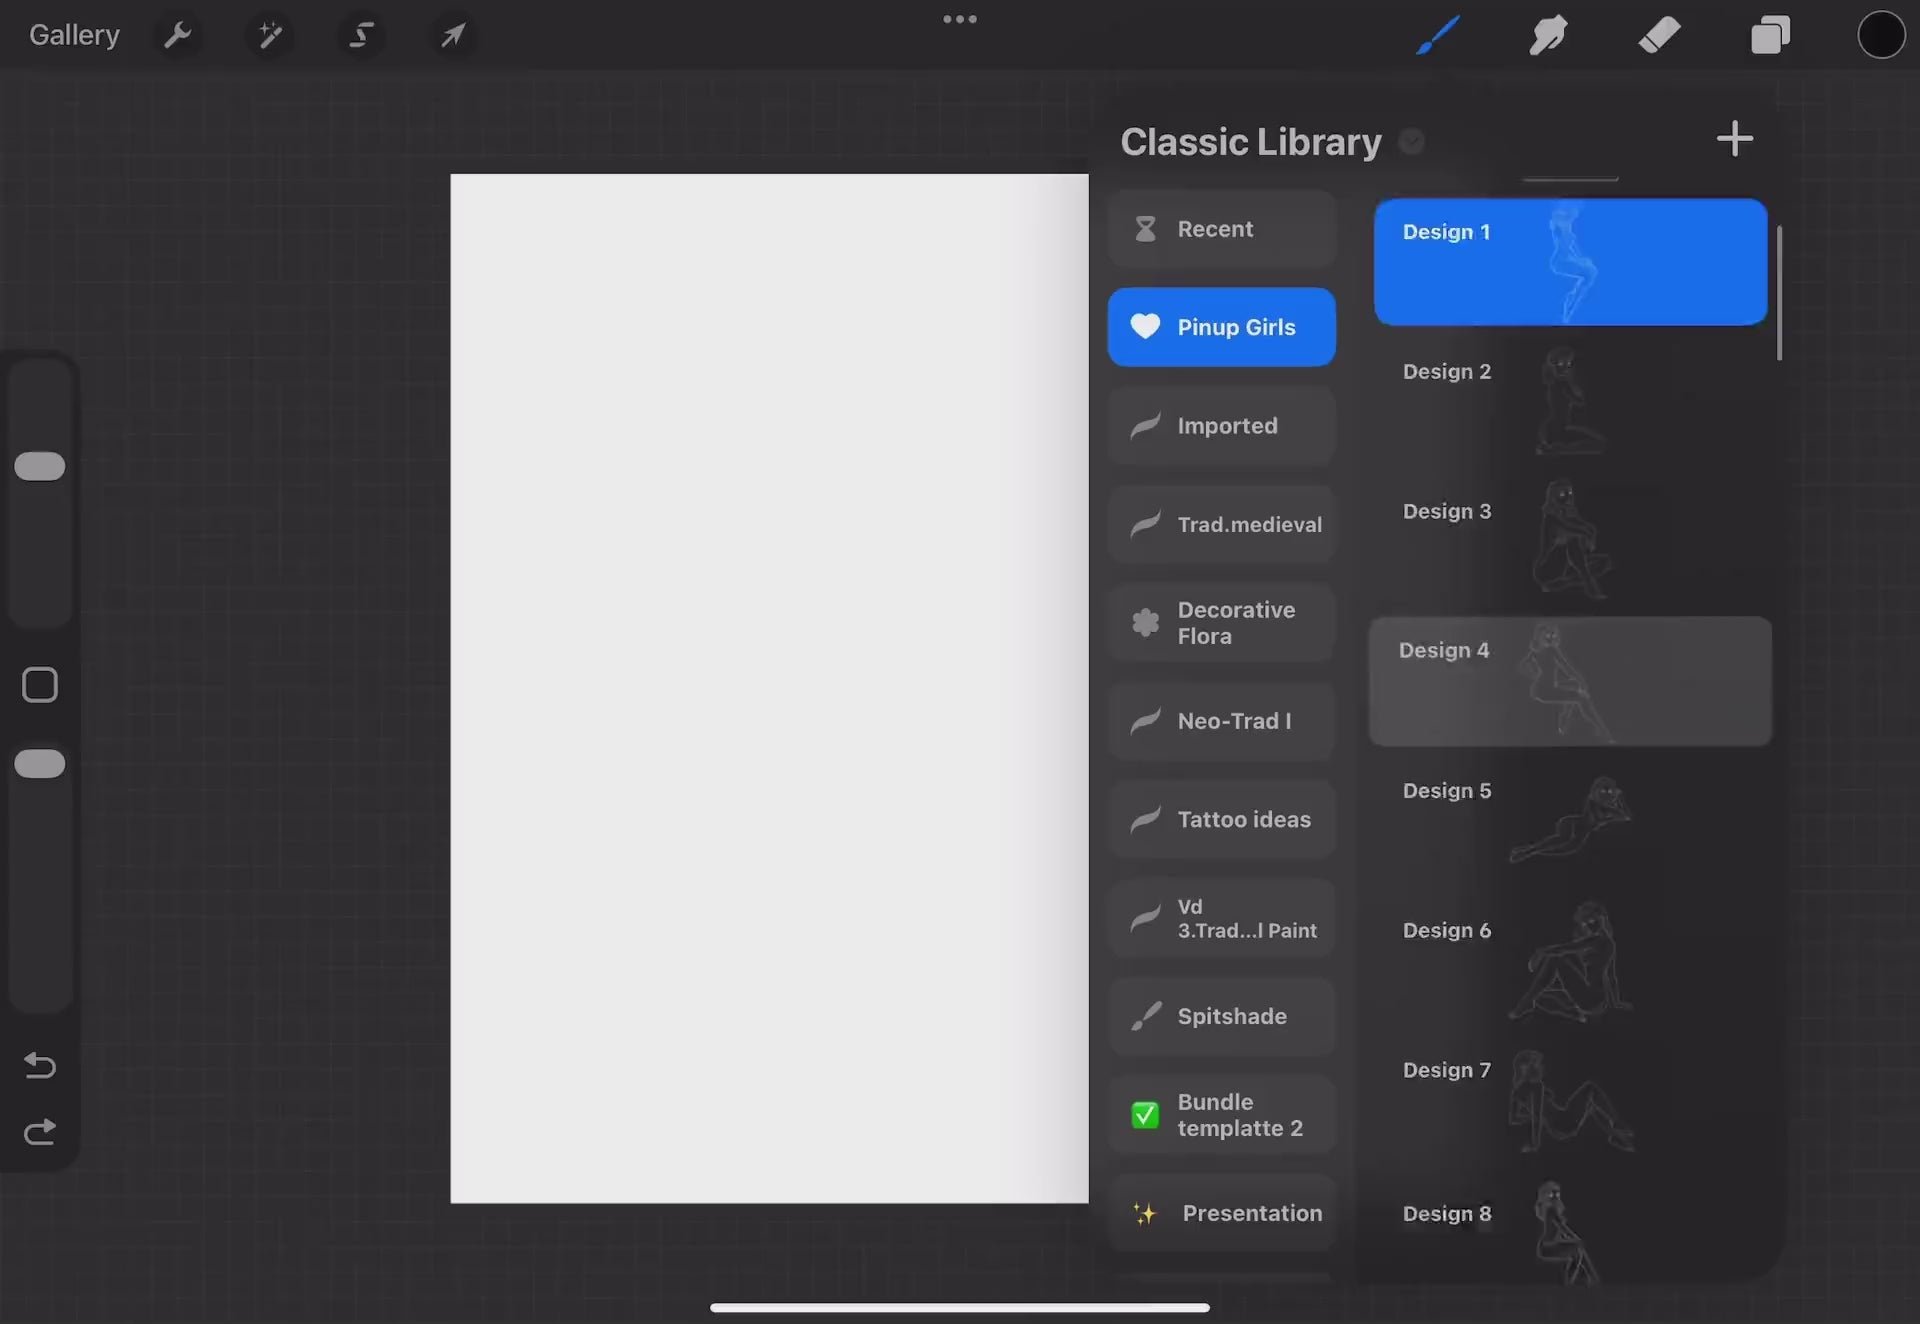
Task: Click on the blank white canvas
Action: [769, 688]
